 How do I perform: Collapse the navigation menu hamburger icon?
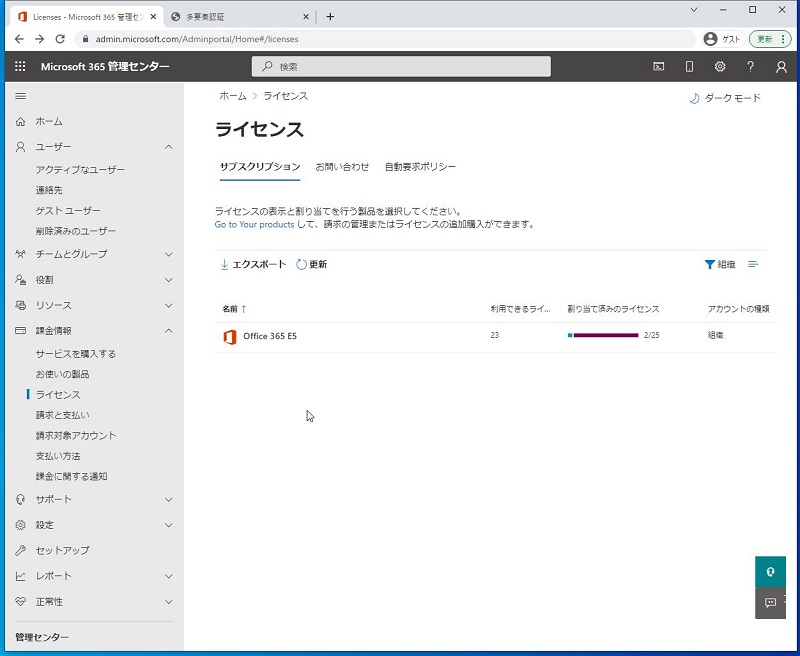(20, 96)
